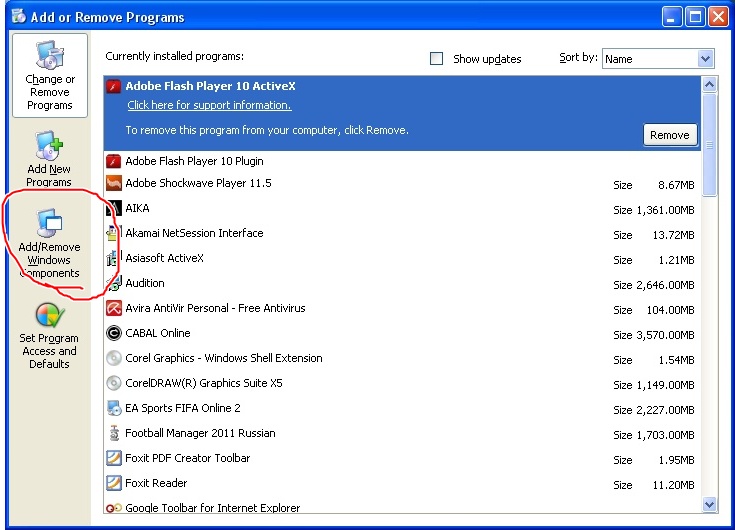
Task: Click the 2,646.00MB size value
Action: (665, 285)
